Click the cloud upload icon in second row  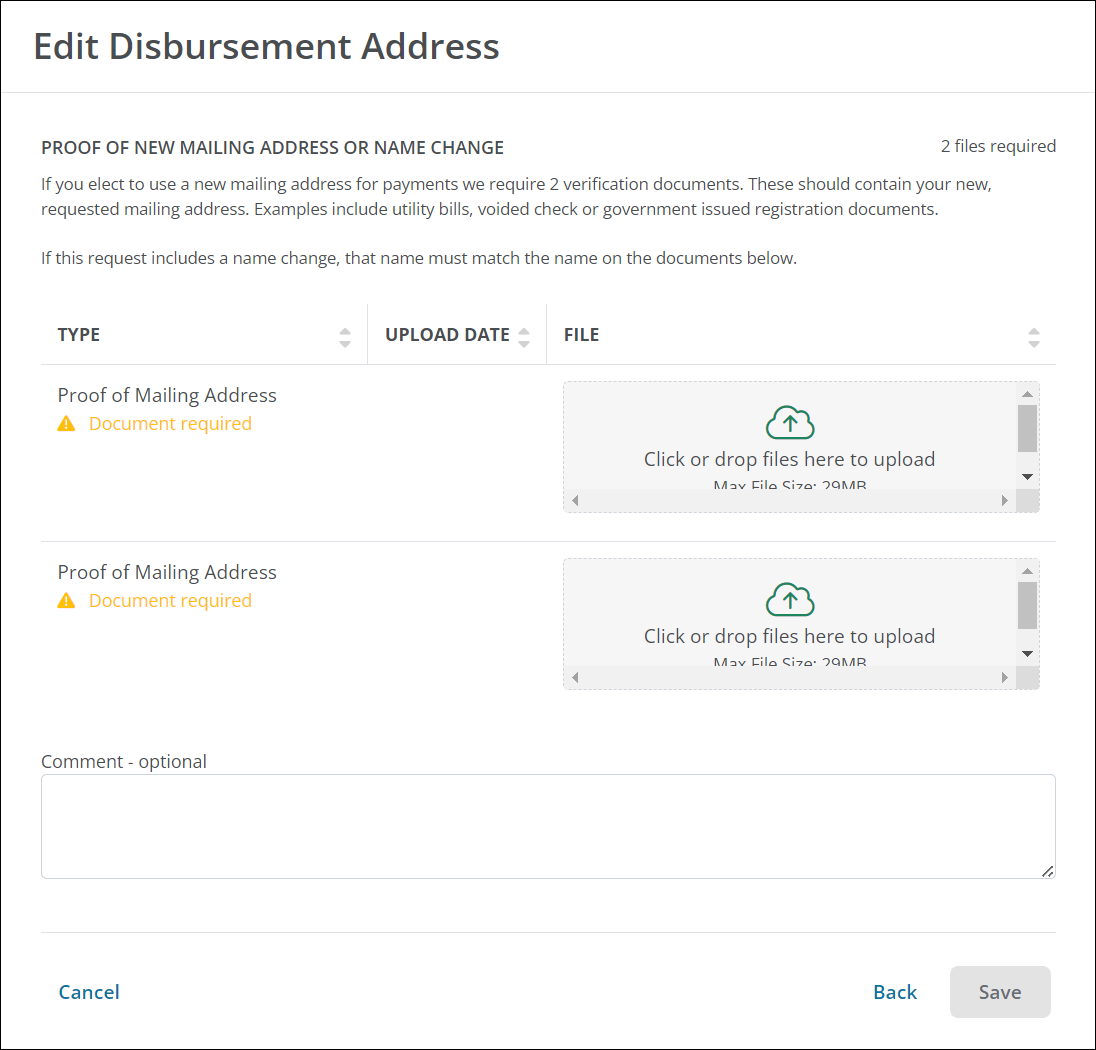point(790,600)
